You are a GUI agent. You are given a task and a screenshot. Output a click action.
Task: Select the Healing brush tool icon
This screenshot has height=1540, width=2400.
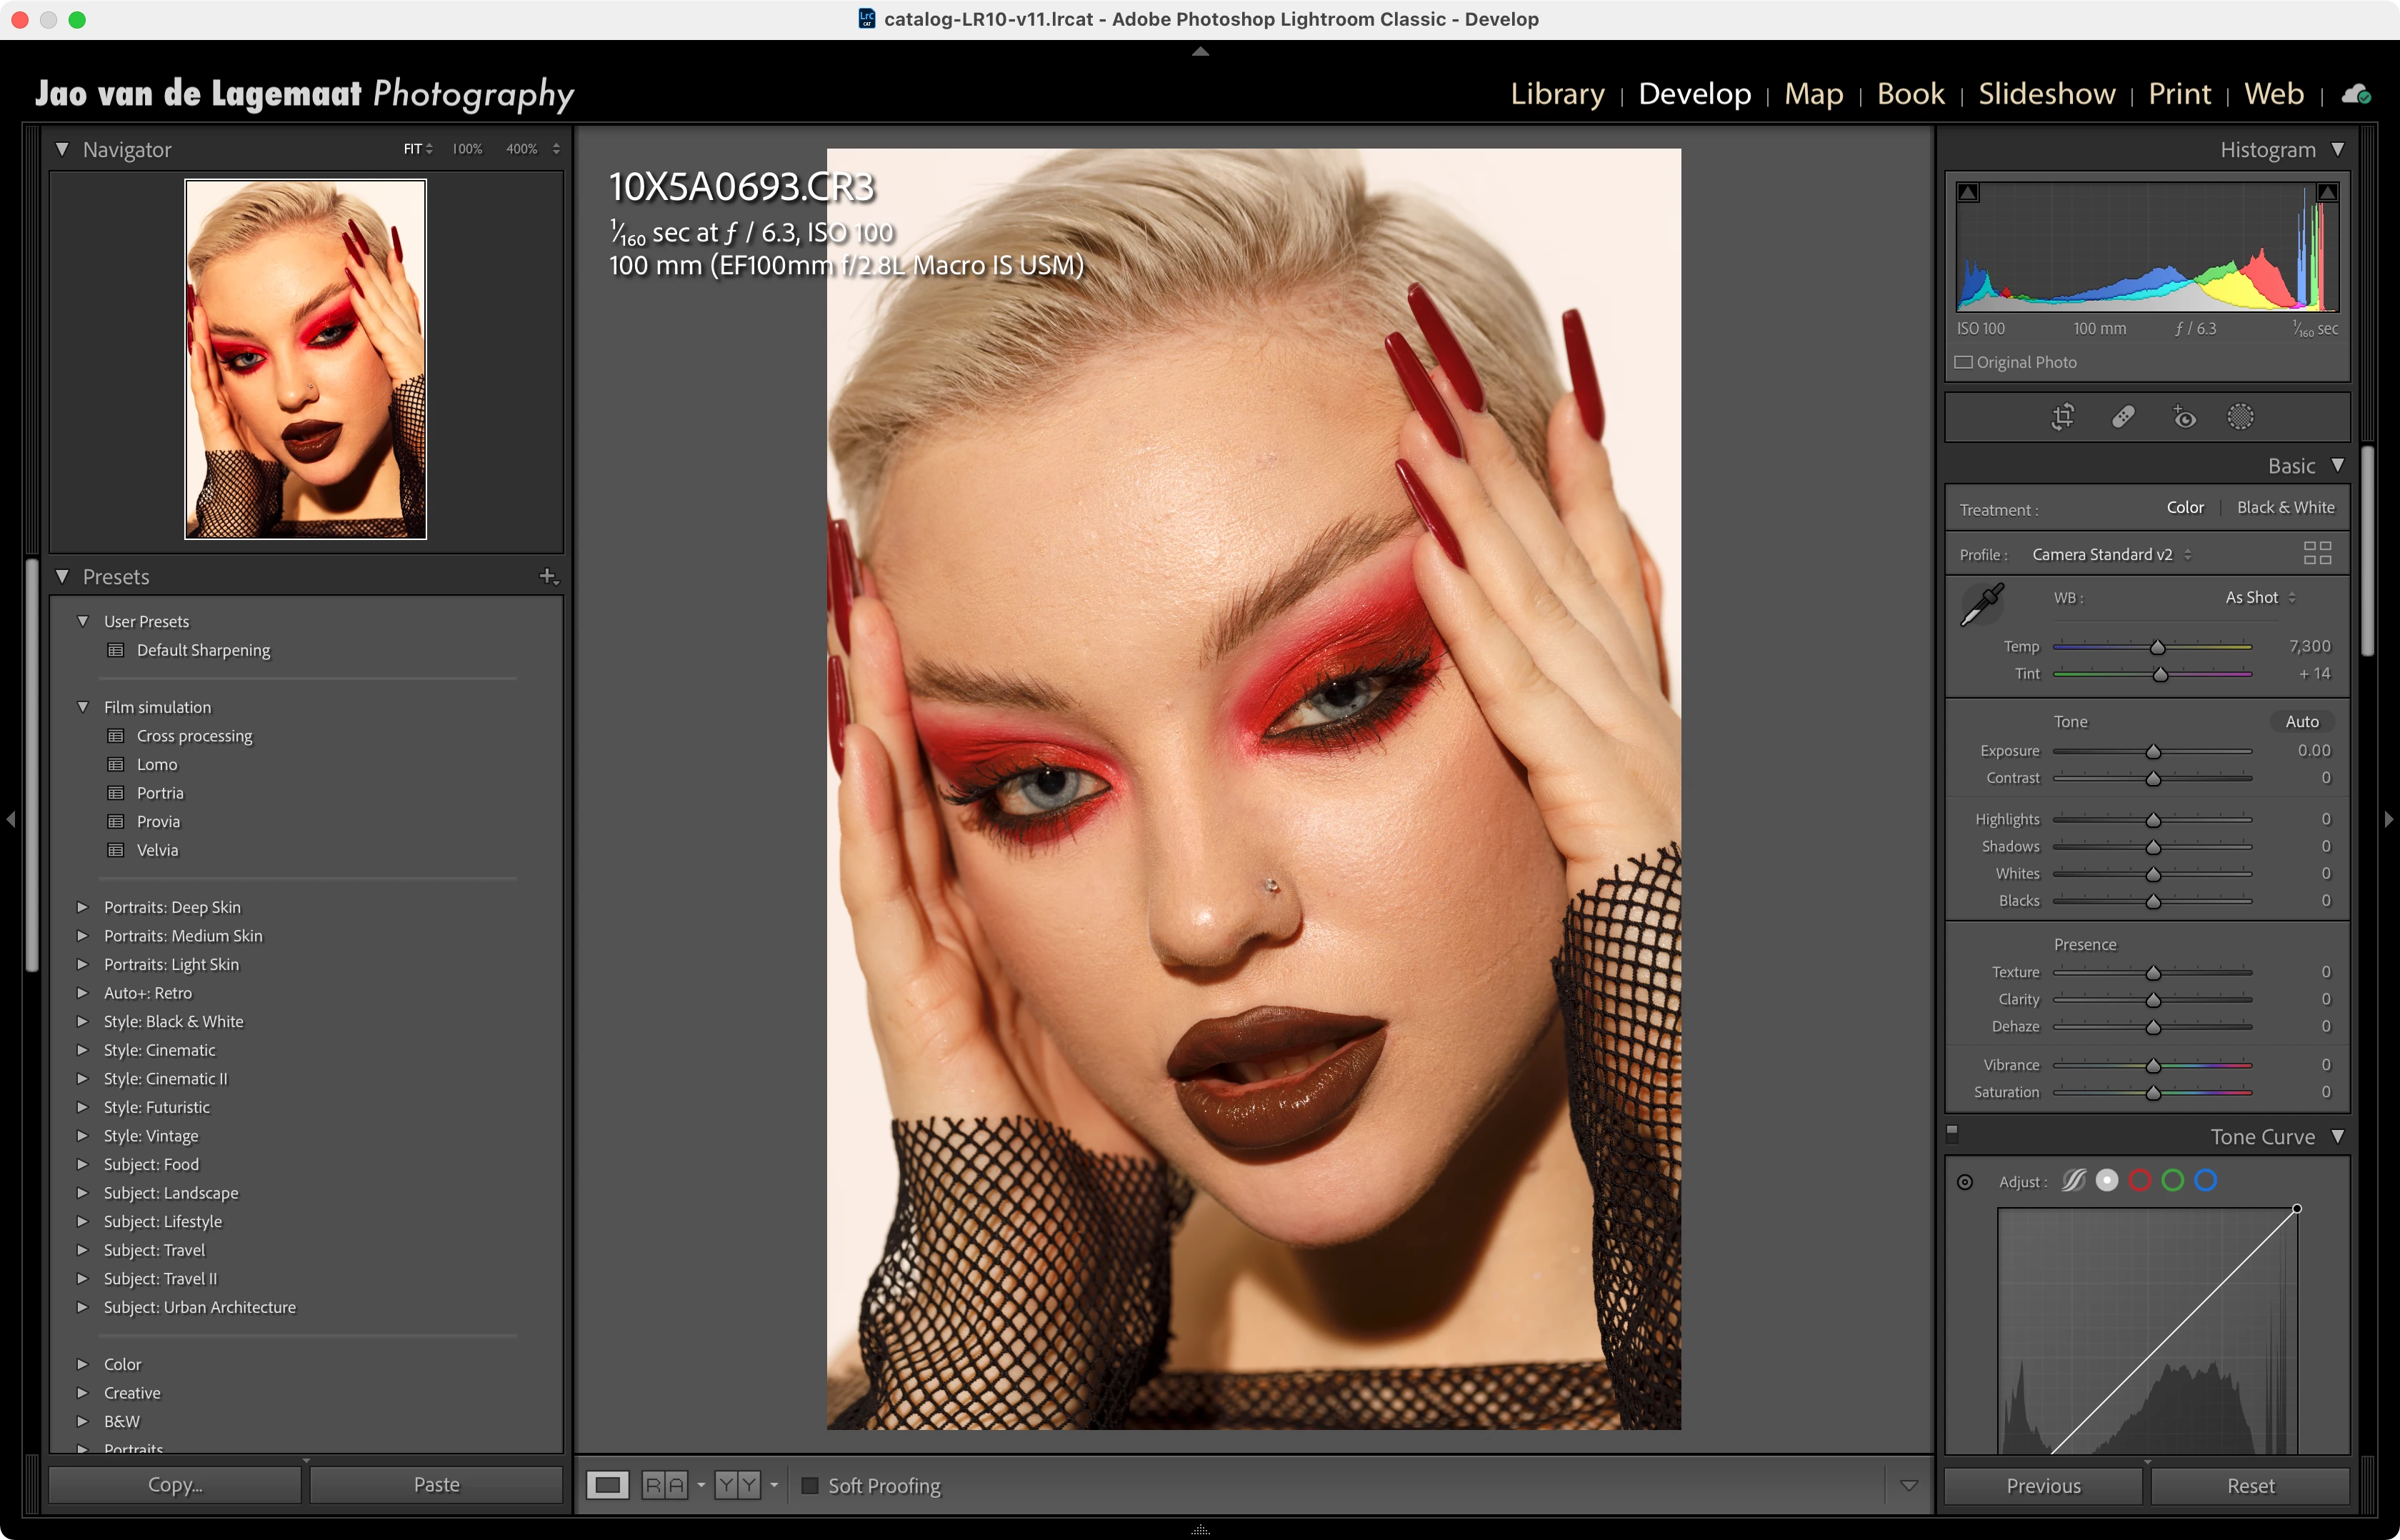pos(2123,417)
